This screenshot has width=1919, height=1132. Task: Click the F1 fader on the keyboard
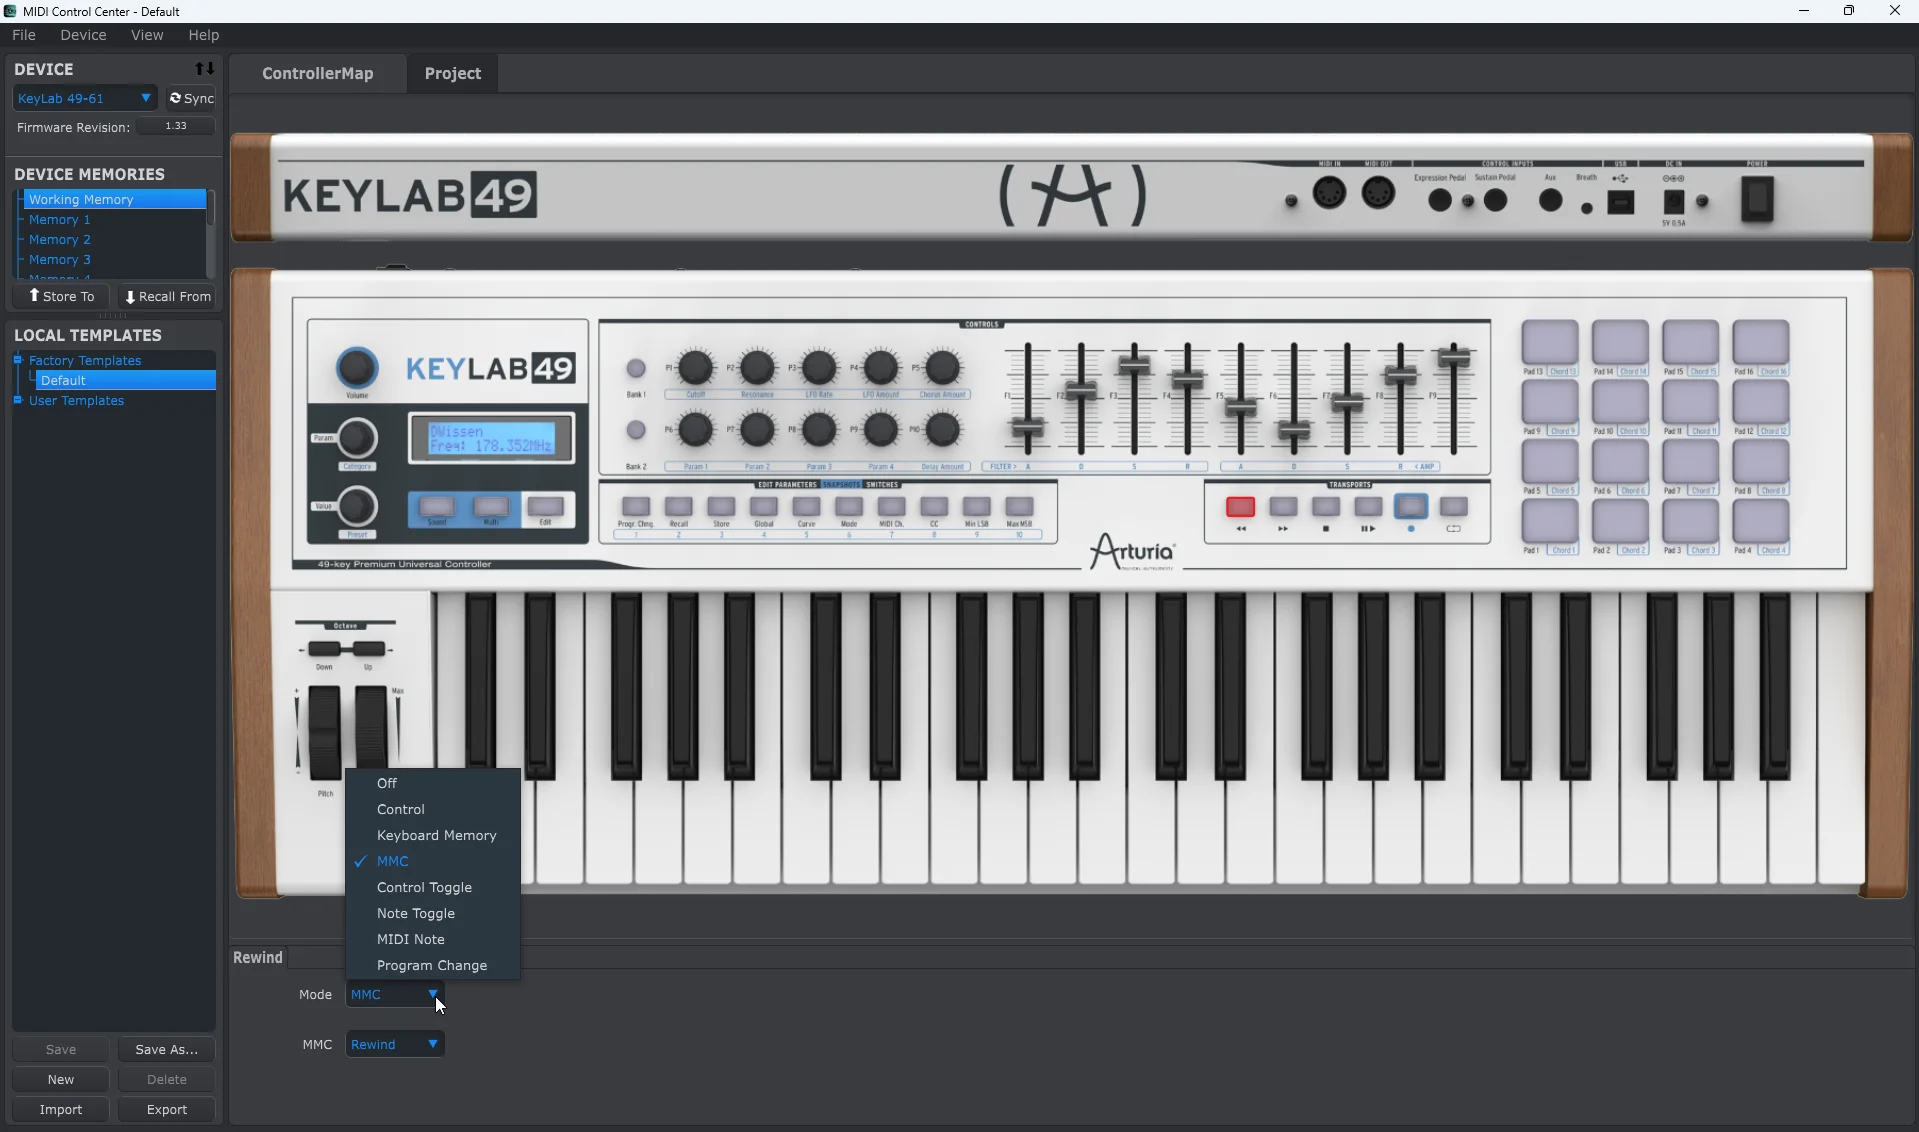pyautogui.click(x=1027, y=429)
